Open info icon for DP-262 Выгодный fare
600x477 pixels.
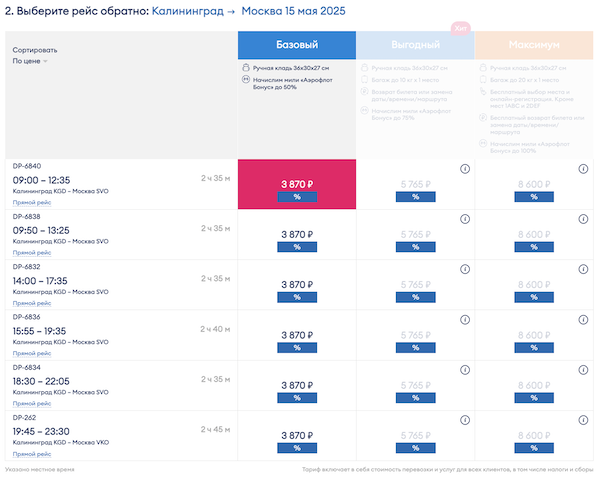coord(465,418)
